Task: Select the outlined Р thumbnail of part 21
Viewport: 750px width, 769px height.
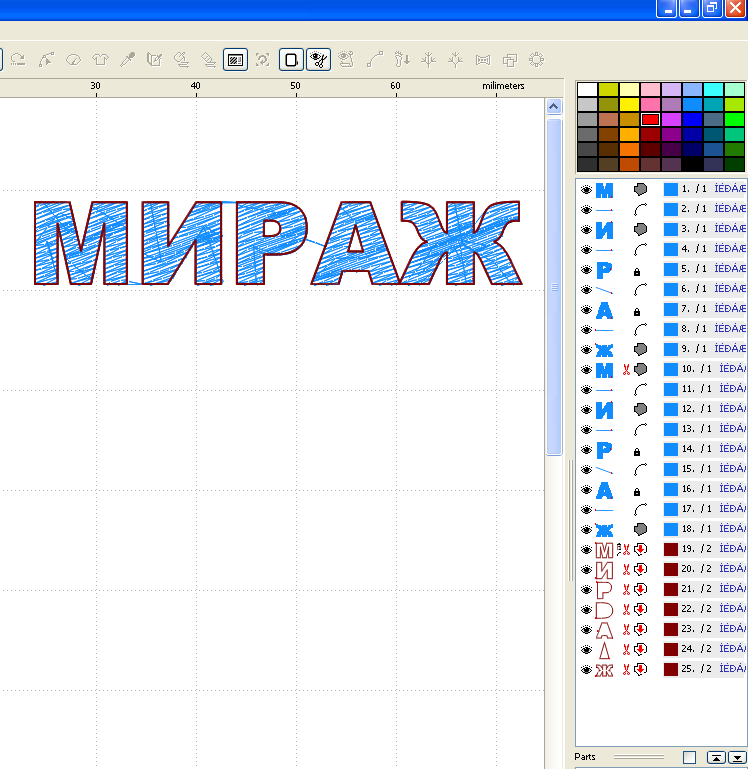Action: click(604, 590)
